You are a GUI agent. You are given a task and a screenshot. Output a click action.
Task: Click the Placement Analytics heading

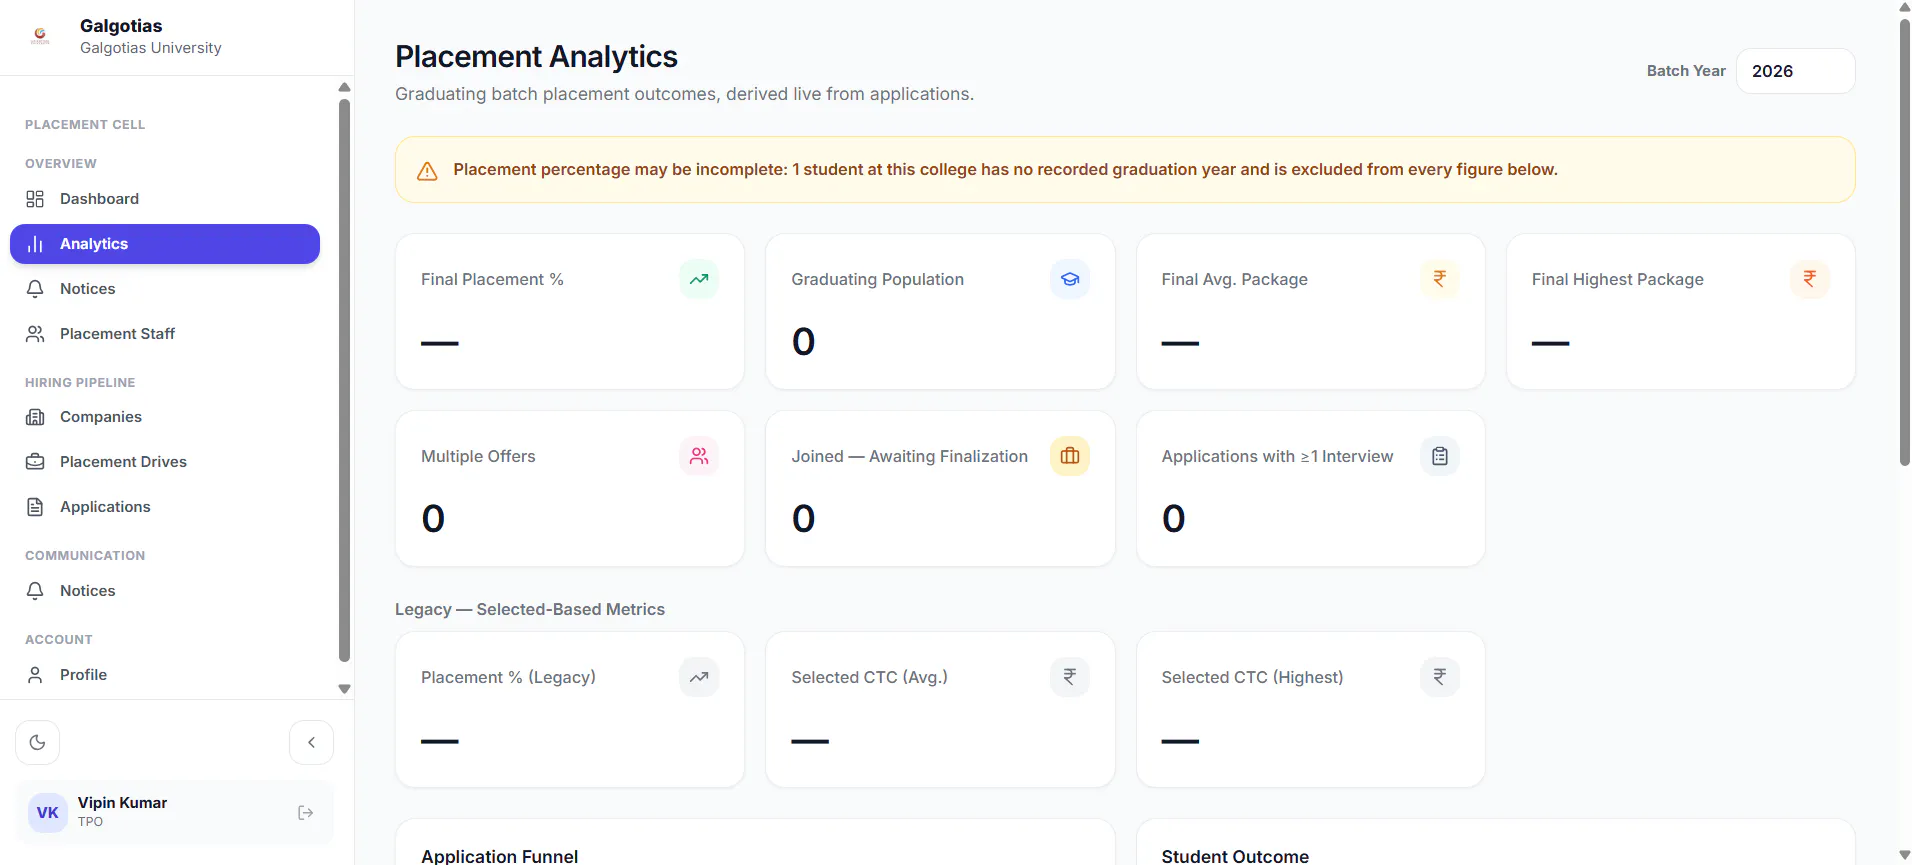(x=536, y=57)
